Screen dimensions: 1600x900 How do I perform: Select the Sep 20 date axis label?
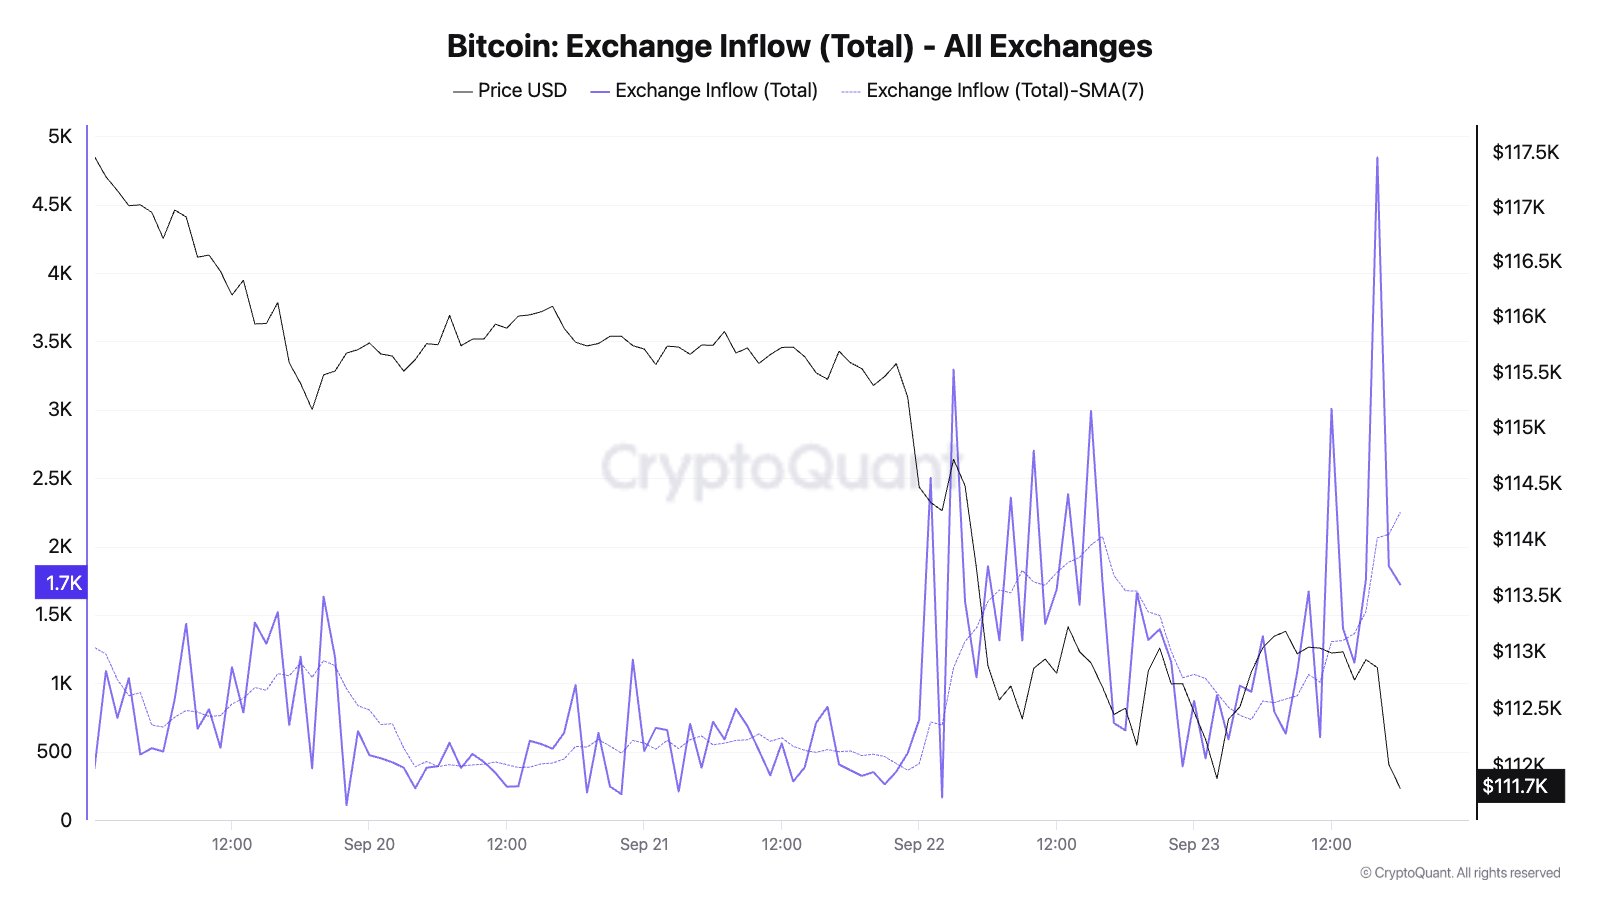(x=369, y=844)
